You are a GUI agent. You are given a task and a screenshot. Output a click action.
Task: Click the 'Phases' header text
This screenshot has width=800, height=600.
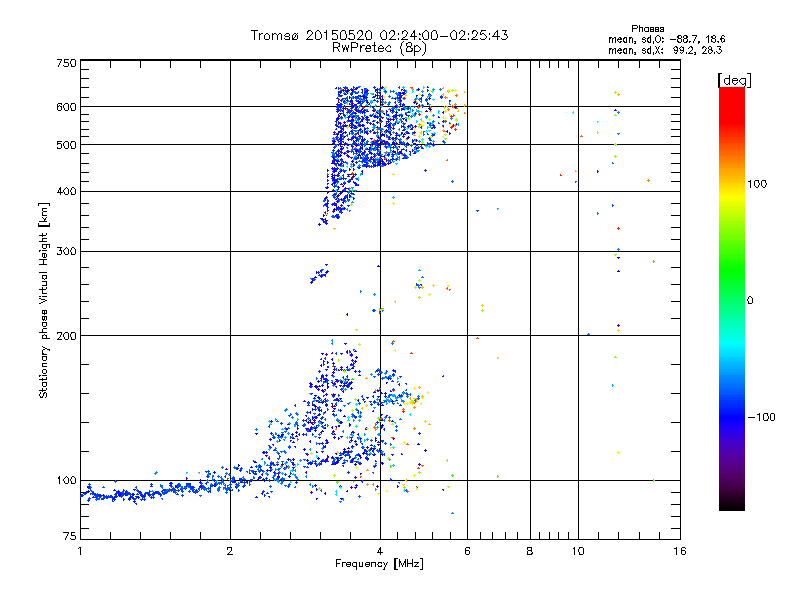(x=647, y=29)
